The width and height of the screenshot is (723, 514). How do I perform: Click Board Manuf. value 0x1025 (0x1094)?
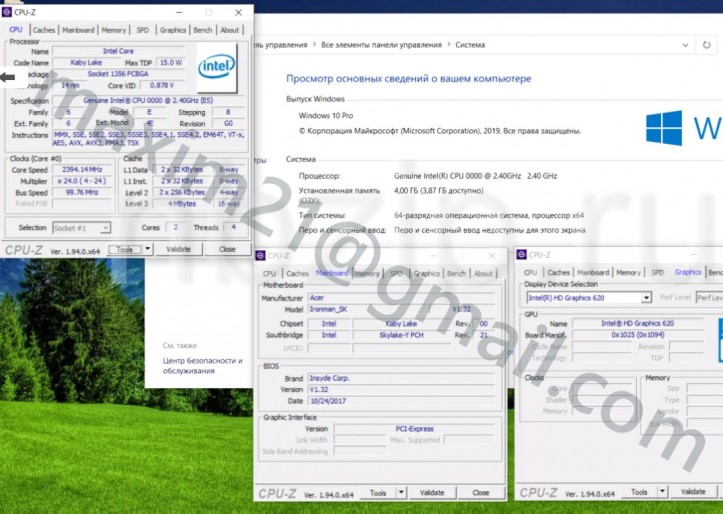[638, 335]
